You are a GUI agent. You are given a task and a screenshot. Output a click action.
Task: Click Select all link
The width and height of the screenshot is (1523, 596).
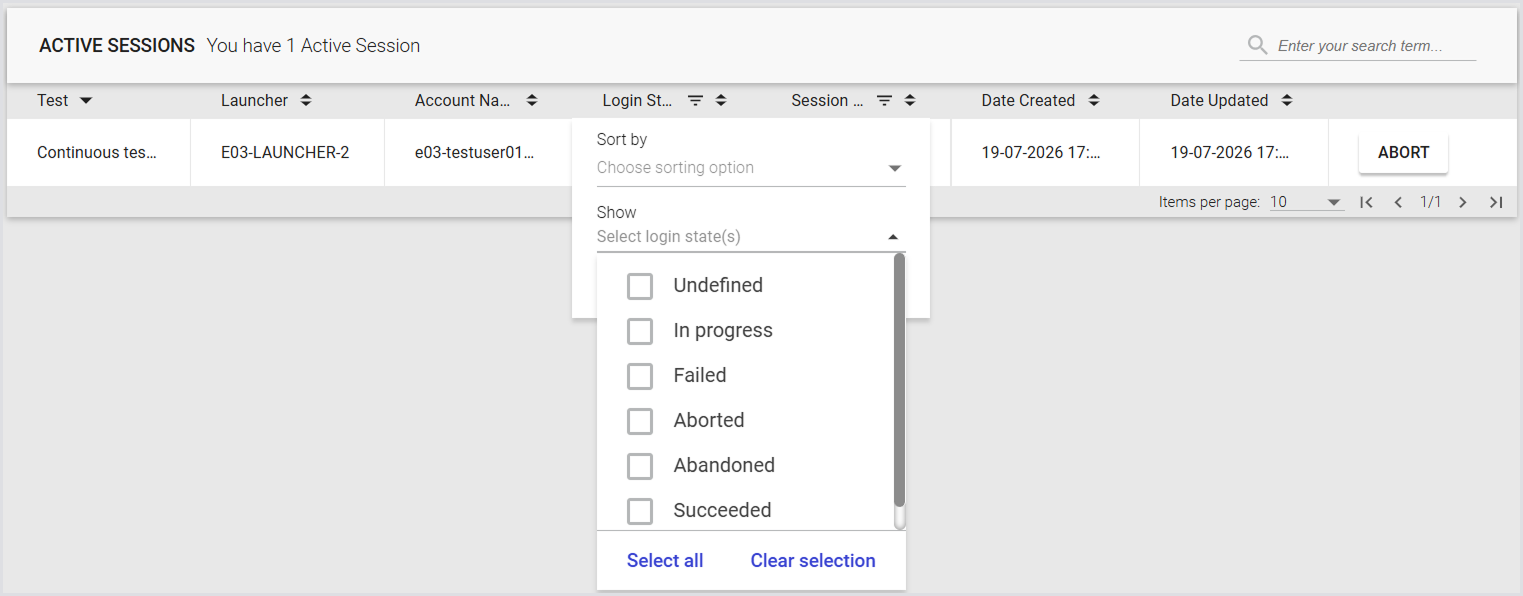(x=665, y=561)
